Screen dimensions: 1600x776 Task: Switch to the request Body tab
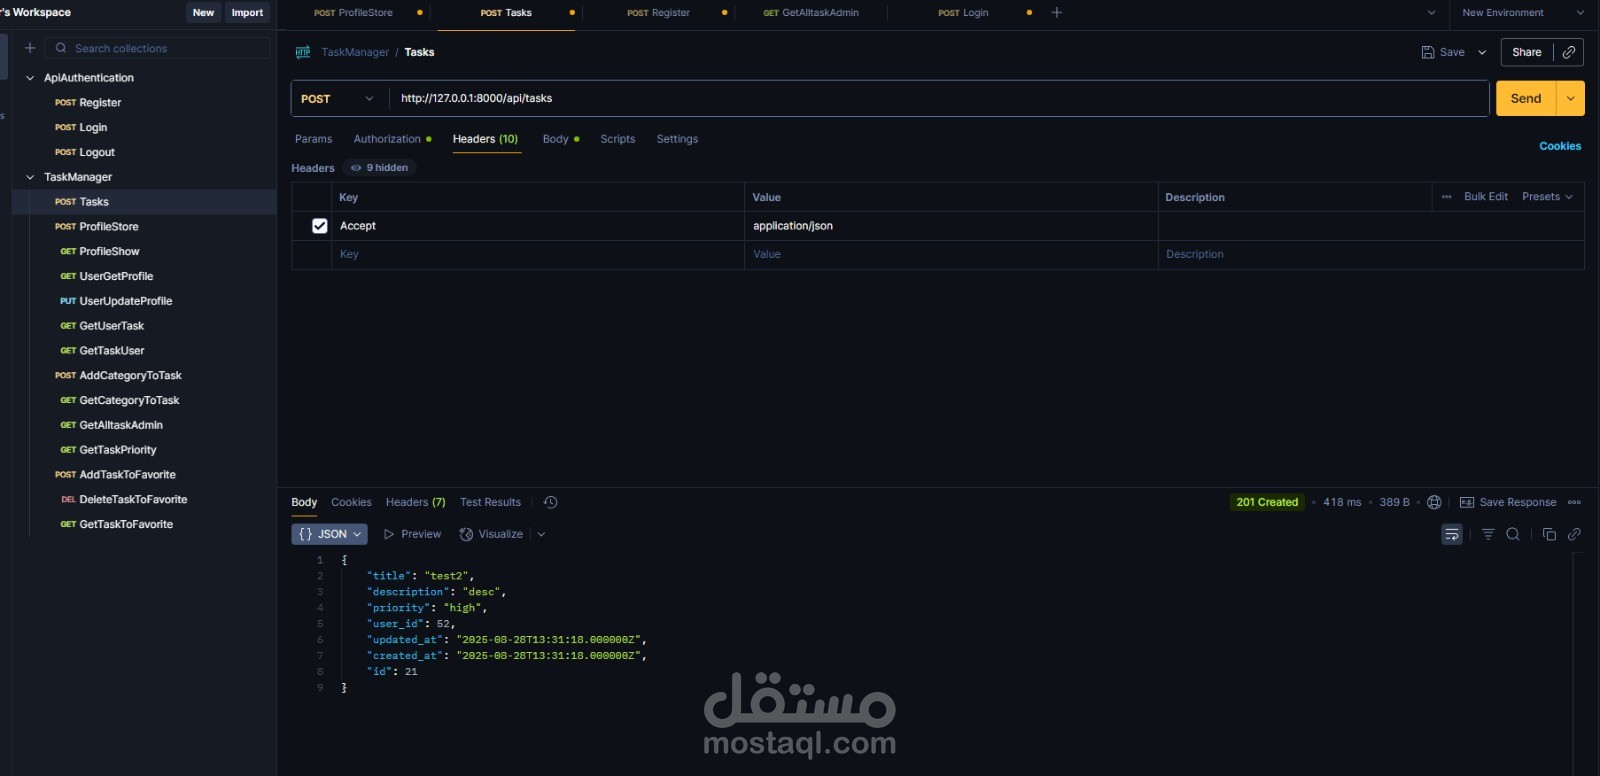click(x=560, y=139)
